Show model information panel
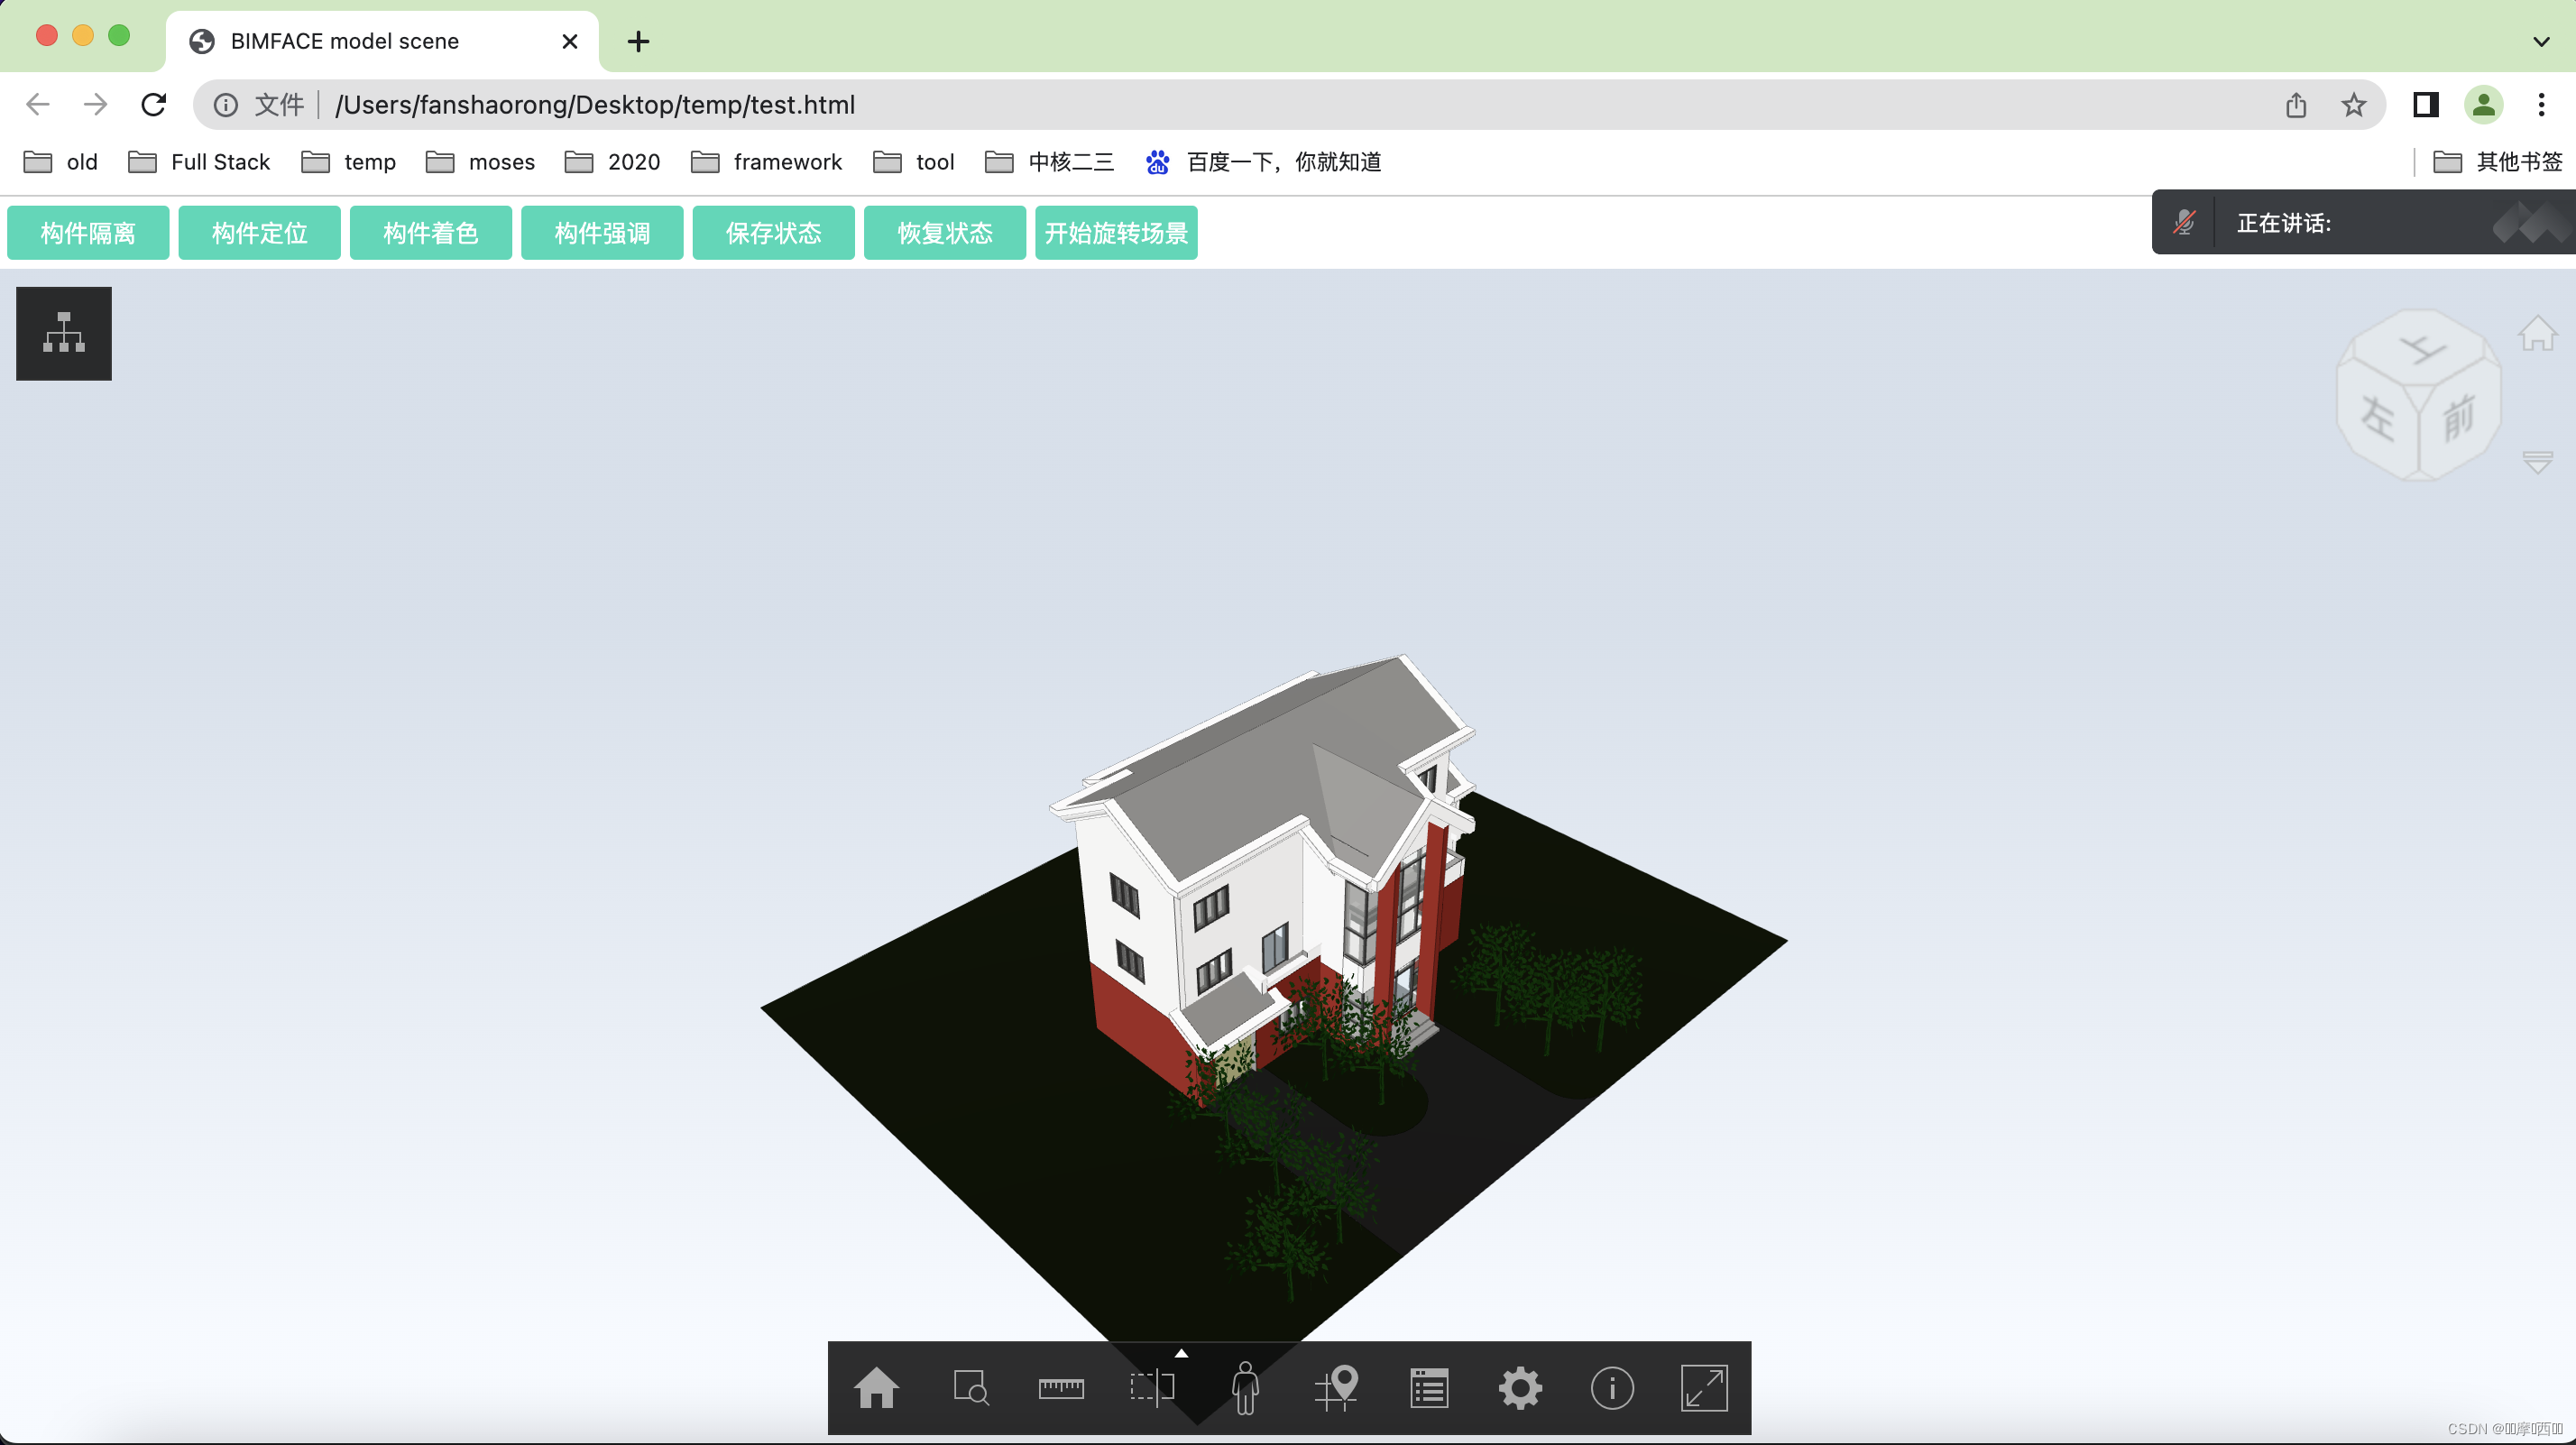The image size is (2576, 1445). click(x=1612, y=1388)
